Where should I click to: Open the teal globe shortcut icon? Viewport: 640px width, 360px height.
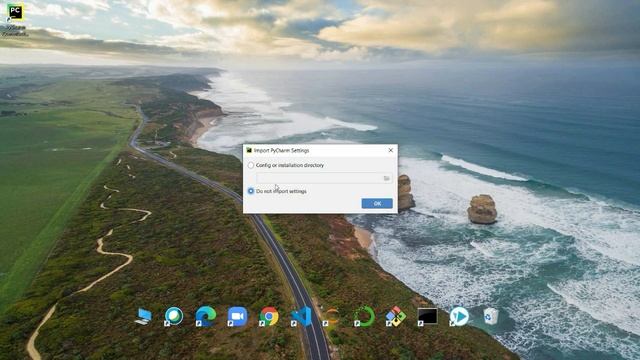click(x=173, y=316)
